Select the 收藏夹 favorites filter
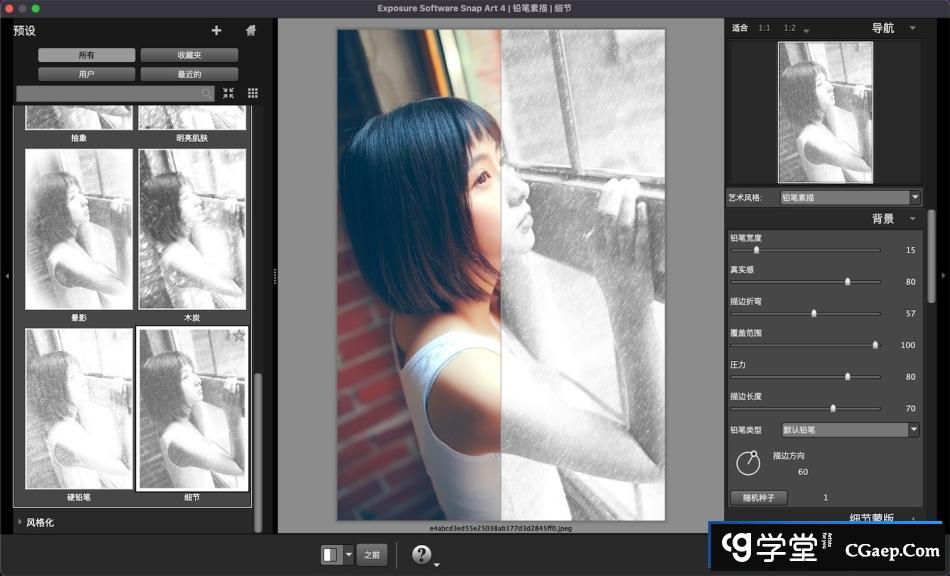 189,55
